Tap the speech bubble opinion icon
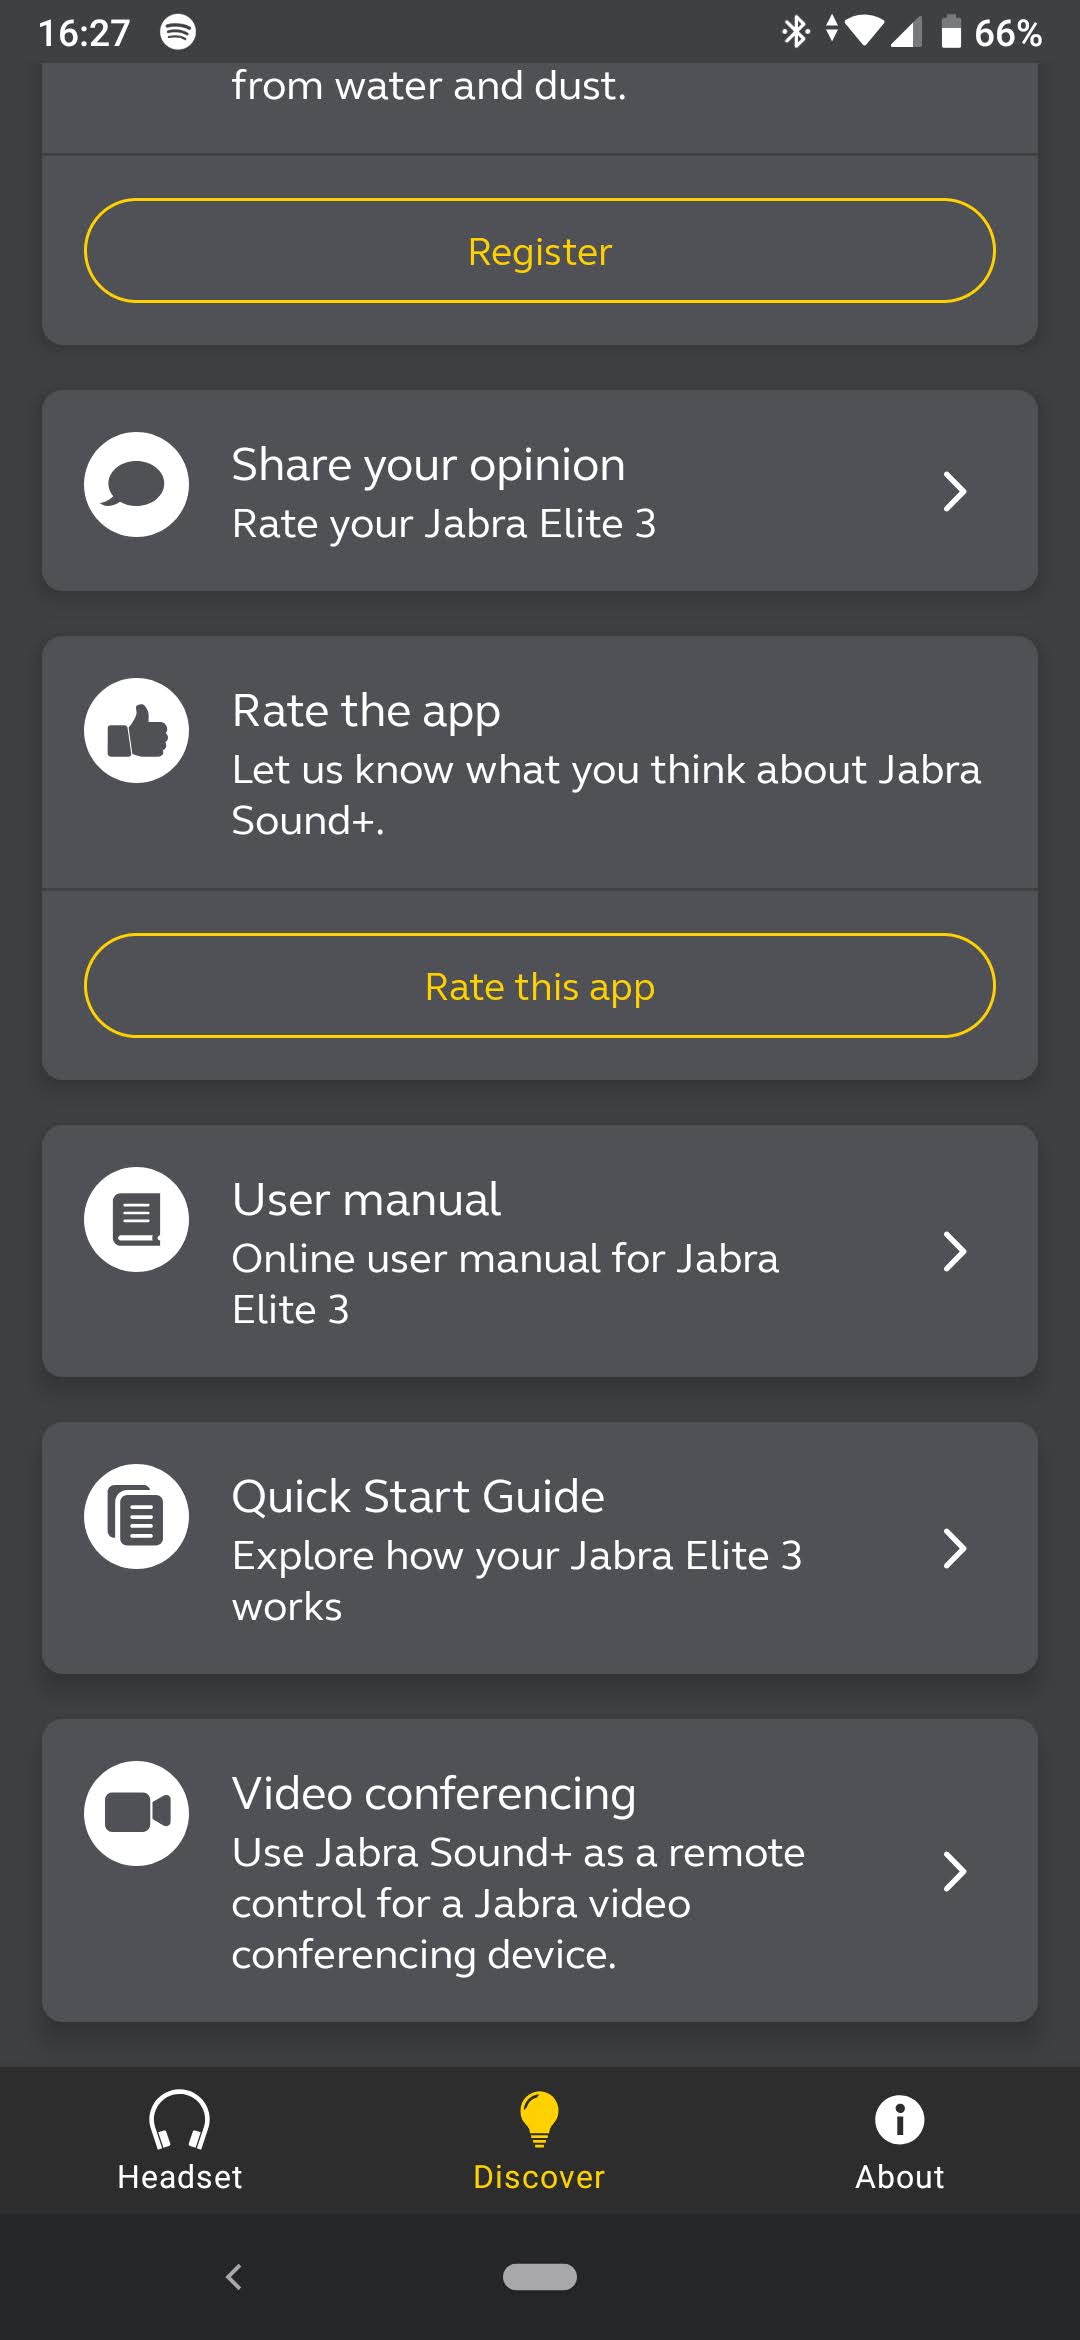The height and width of the screenshot is (2340, 1080). 136,485
